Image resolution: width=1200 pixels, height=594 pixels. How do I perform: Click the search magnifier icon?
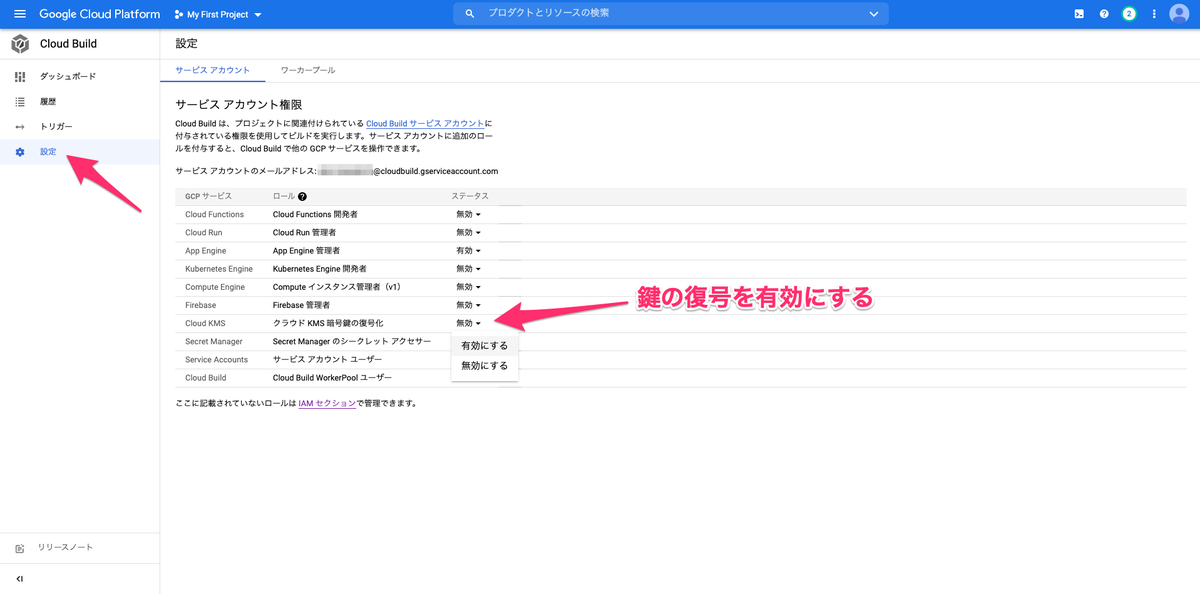click(470, 14)
